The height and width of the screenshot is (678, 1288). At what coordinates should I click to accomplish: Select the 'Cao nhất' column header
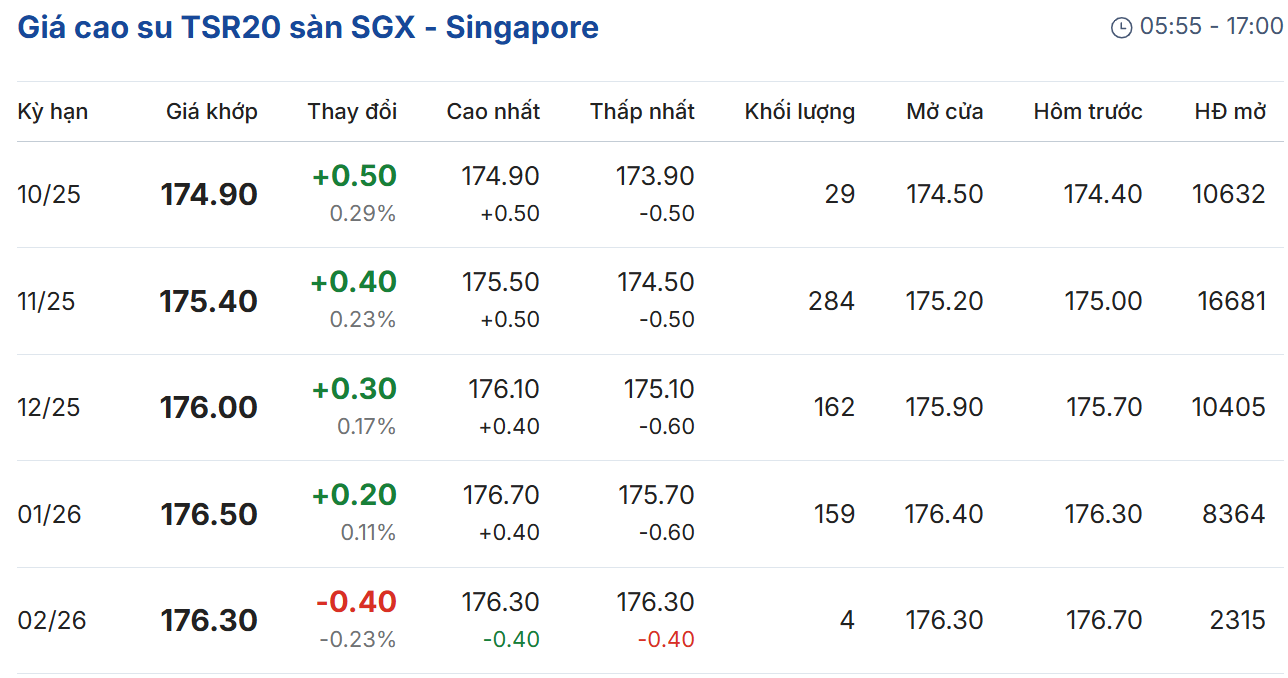[493, 111]
